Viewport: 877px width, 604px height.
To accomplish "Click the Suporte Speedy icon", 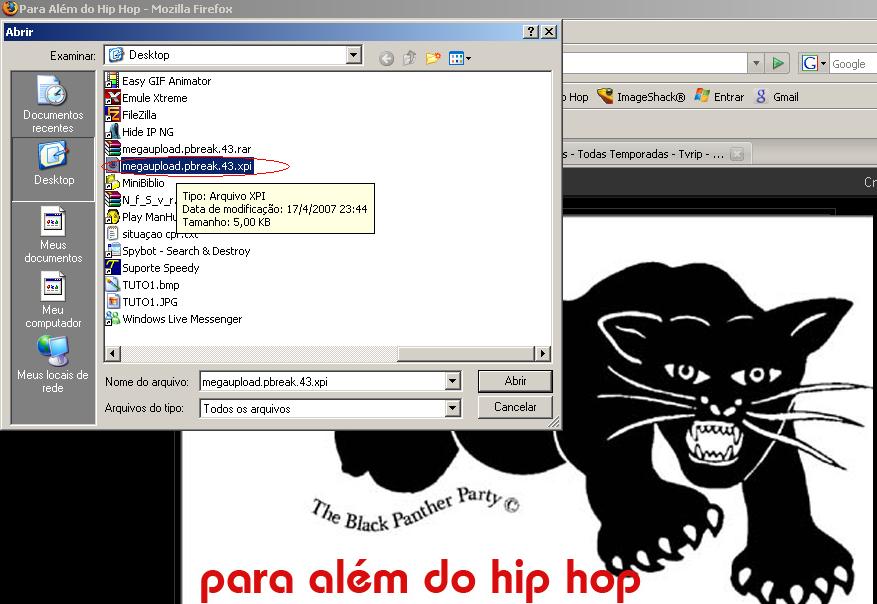I will tap(112, 268).
